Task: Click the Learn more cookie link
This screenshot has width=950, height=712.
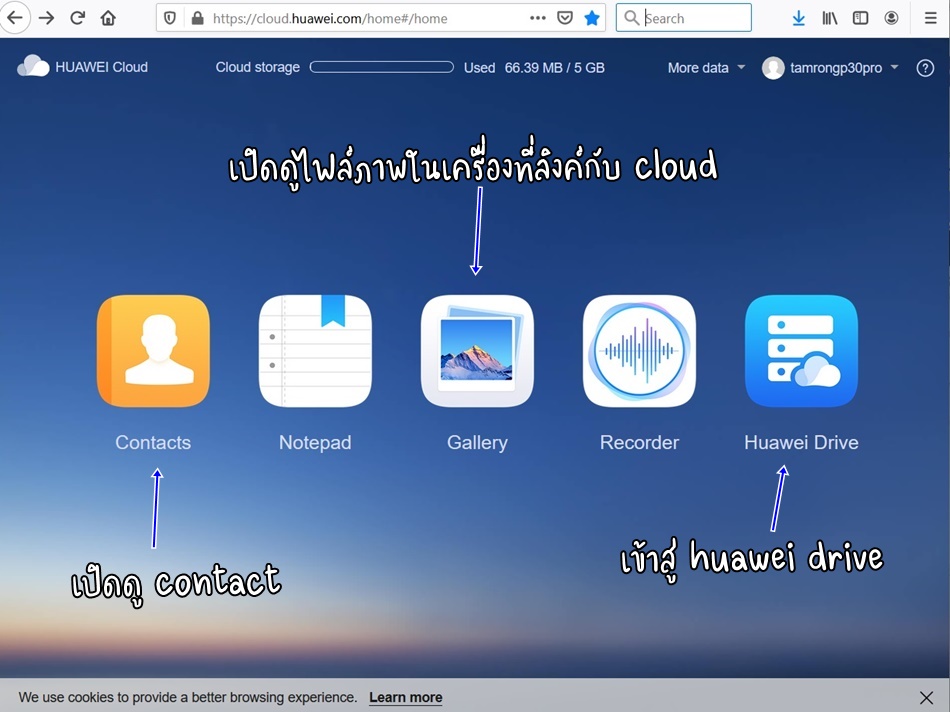Action: coord(406,697)
